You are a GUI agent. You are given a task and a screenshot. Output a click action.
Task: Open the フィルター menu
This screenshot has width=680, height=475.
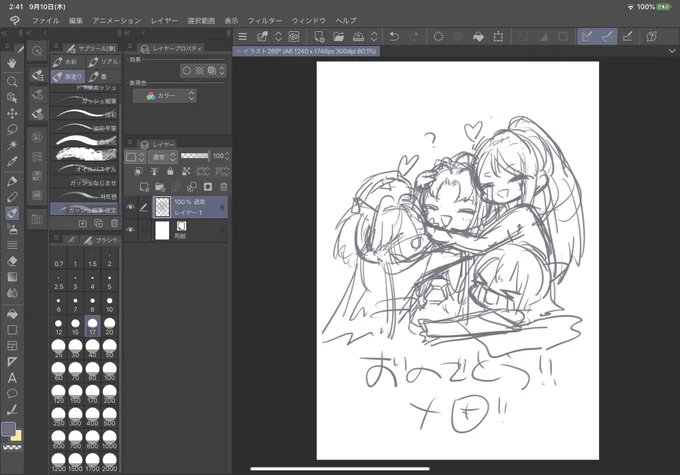pos(265,20)
